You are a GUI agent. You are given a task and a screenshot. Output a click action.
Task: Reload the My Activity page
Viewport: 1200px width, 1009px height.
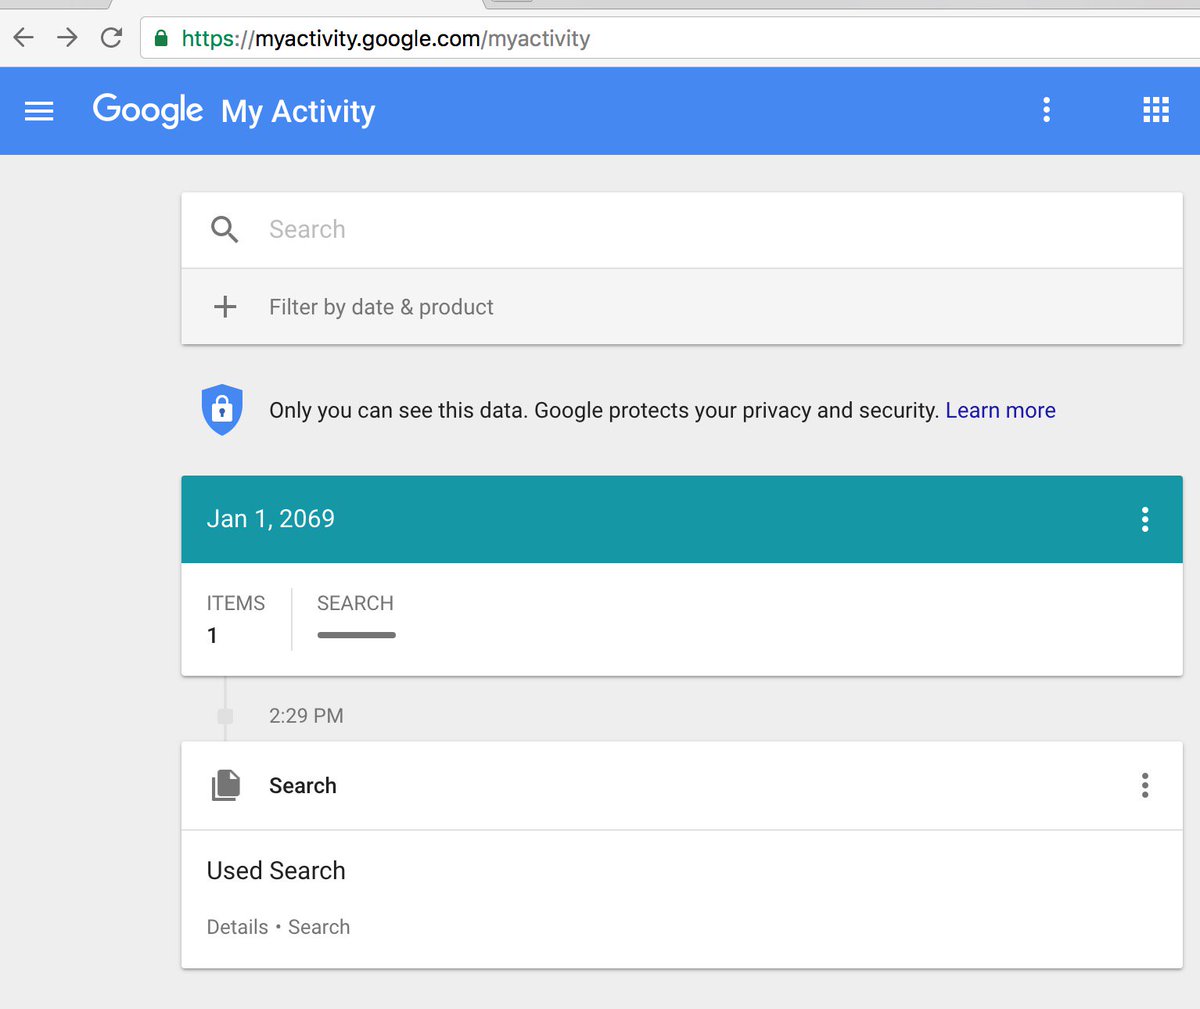(x=111, y=38)
